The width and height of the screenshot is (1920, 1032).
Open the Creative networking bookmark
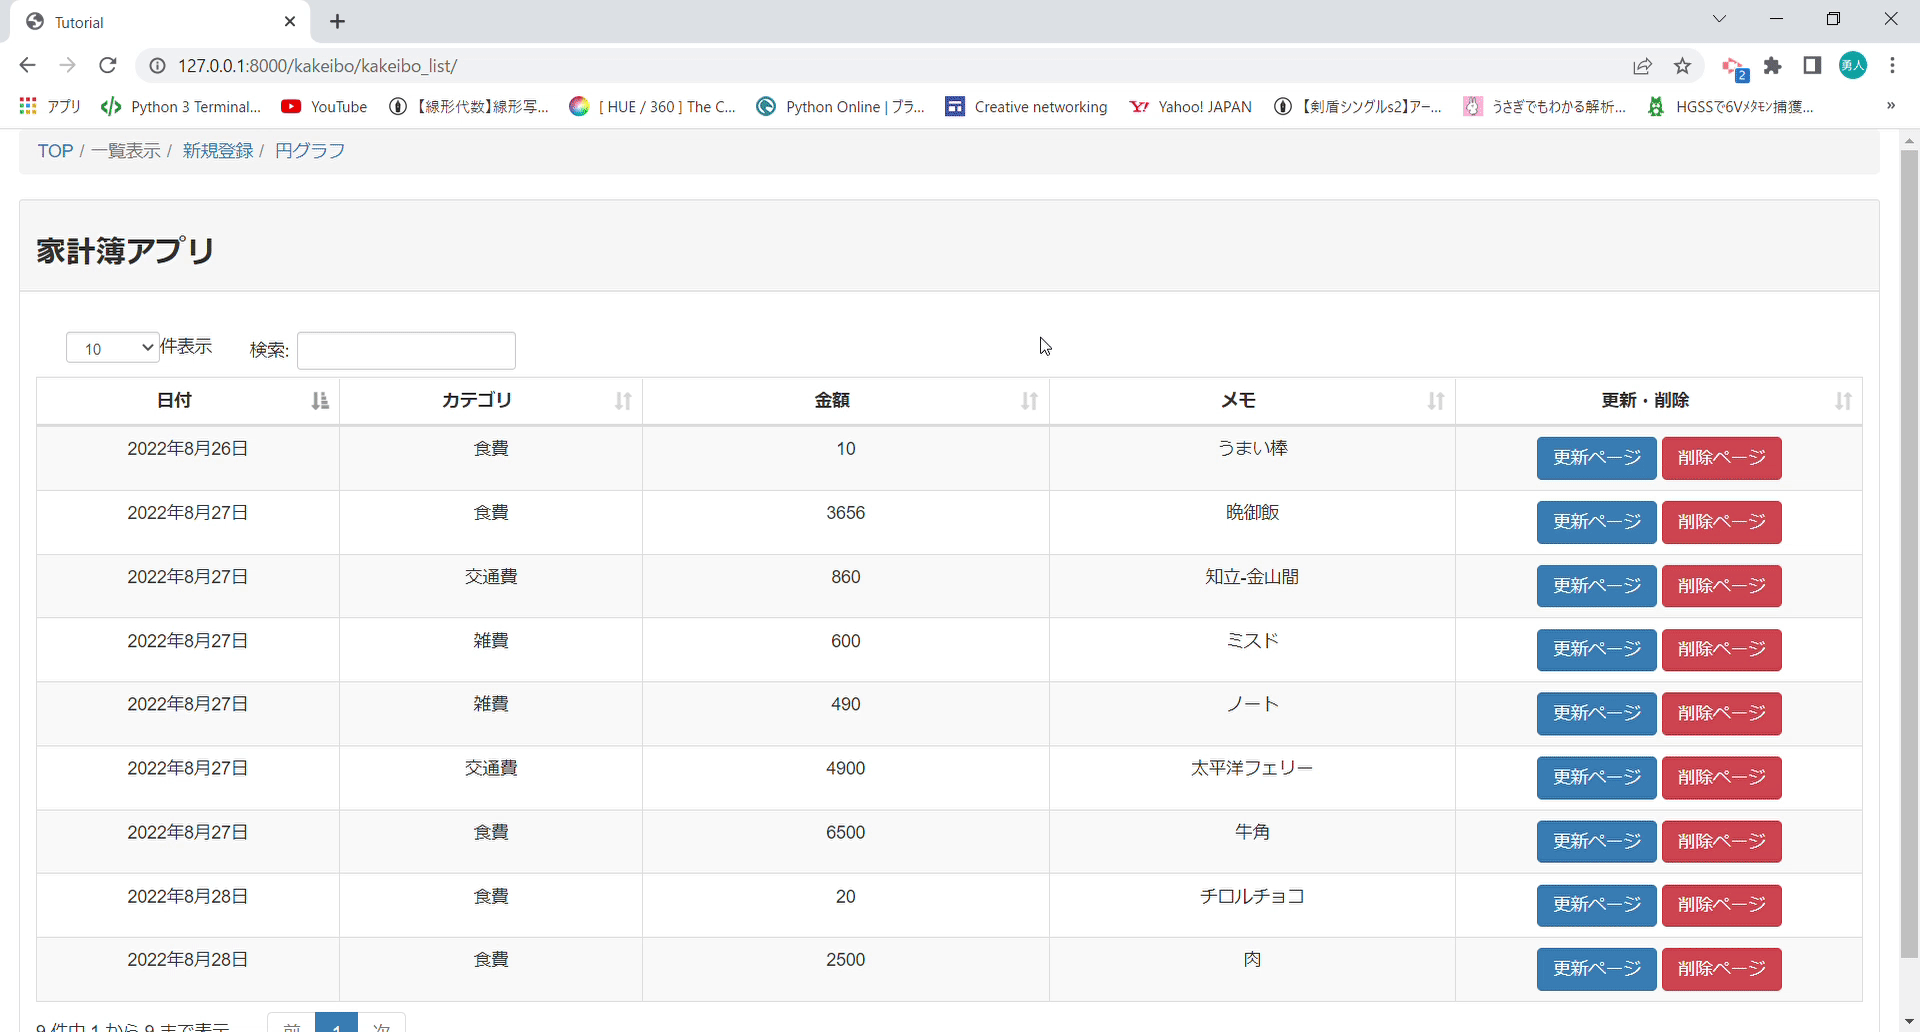(x=1026, y=106)
